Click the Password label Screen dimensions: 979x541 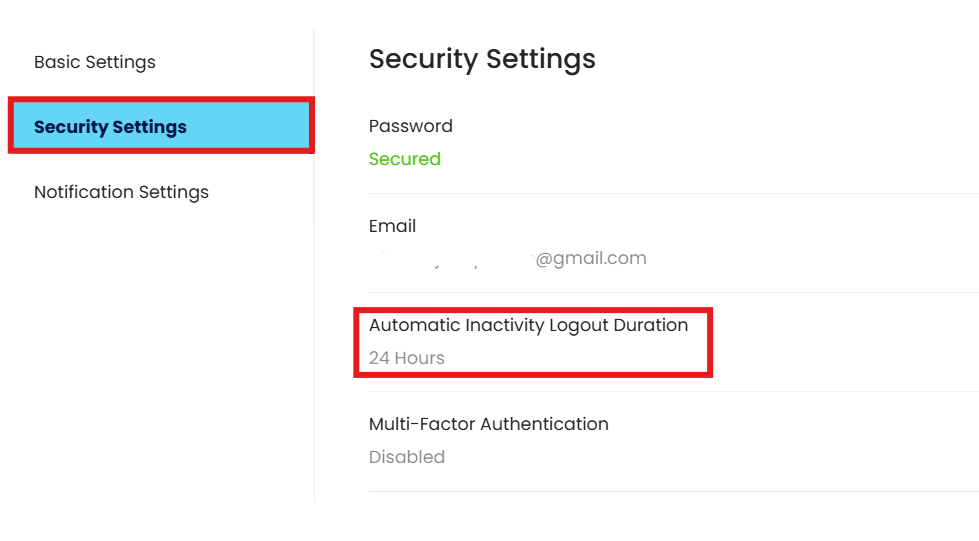[x=410, y=126]
